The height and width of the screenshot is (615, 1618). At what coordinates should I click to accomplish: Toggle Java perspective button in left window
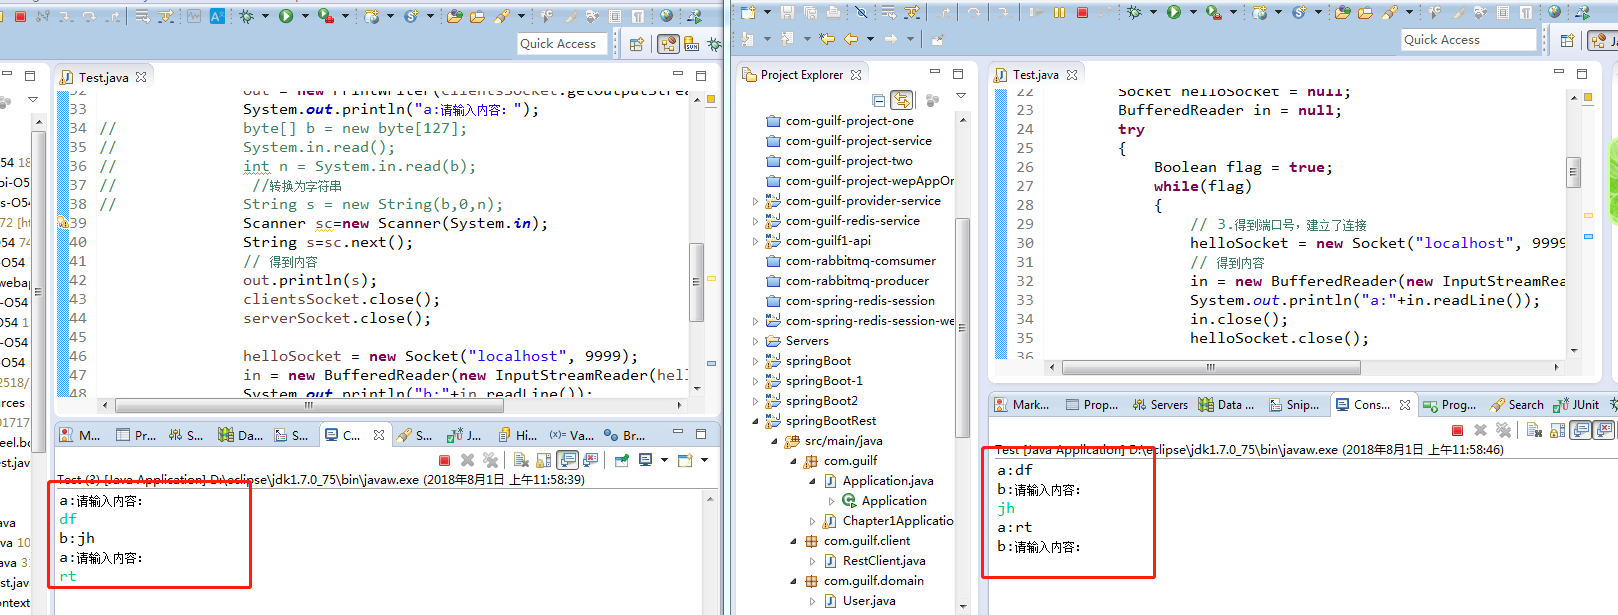pyautogui.click(x=668, y=44)
